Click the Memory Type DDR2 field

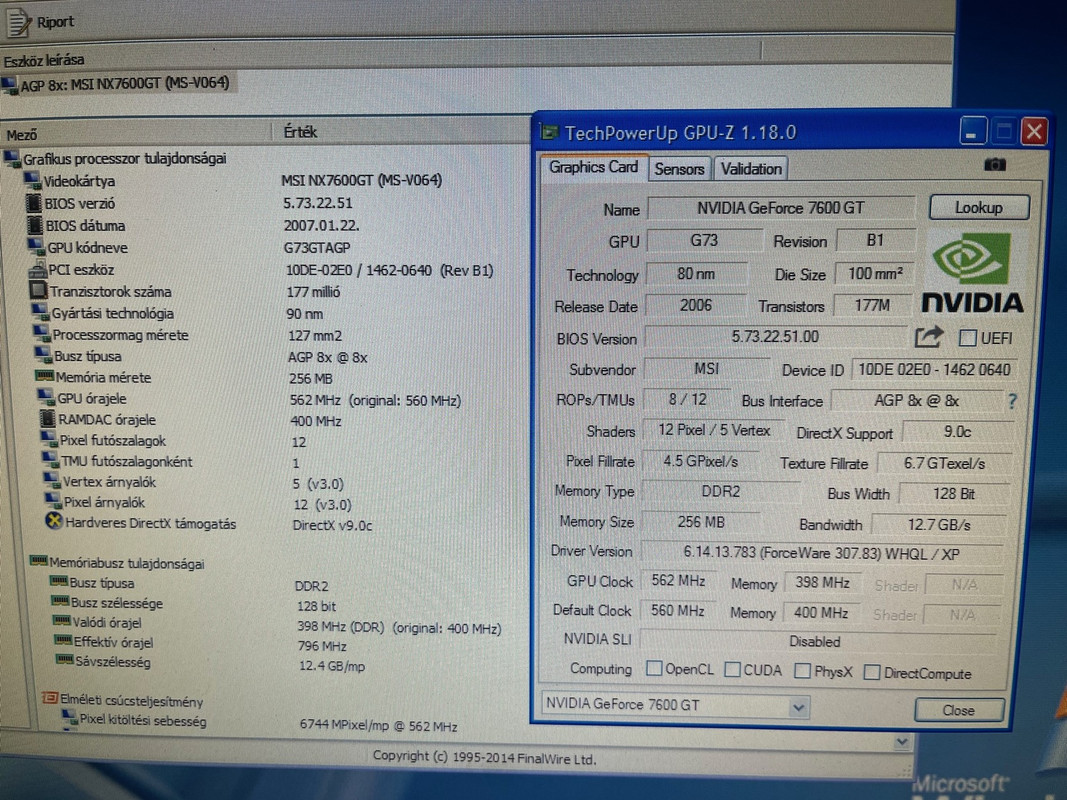tap(721, 491)
